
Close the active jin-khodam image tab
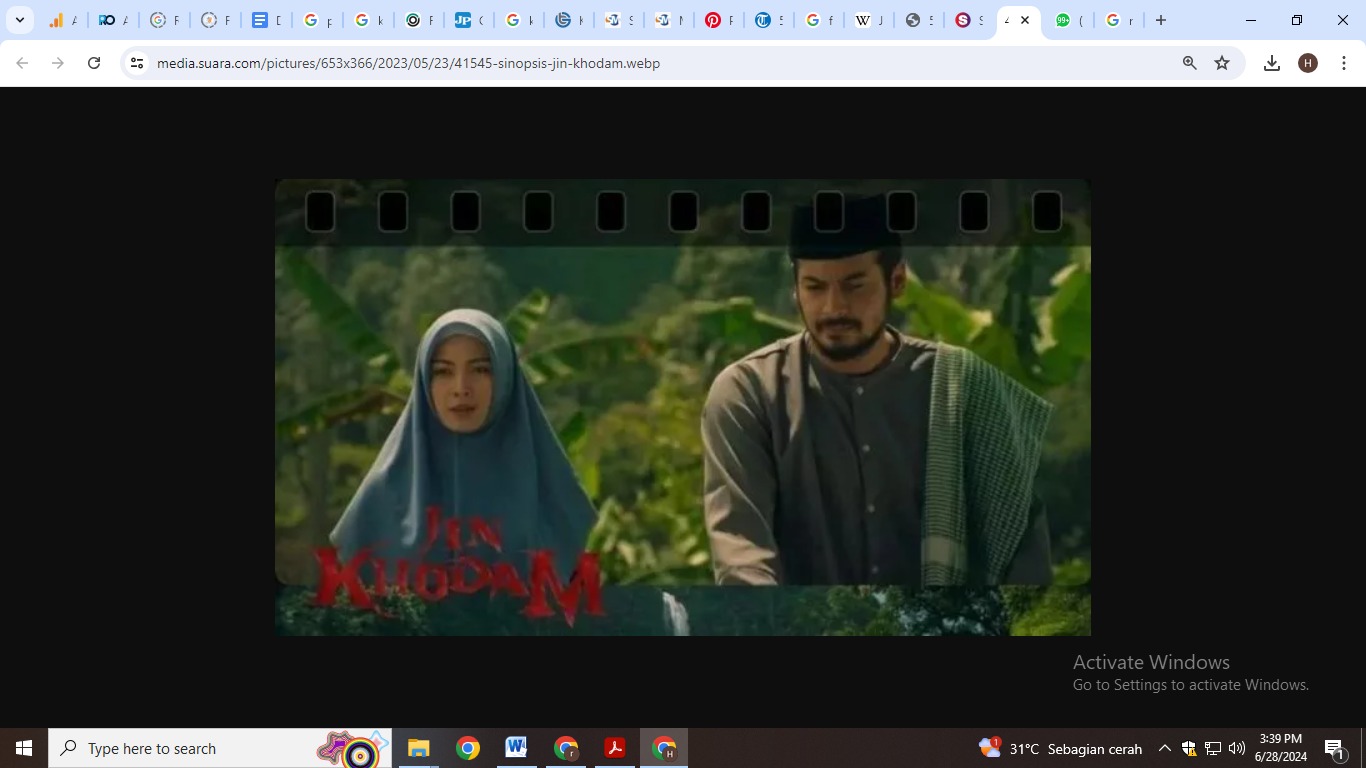[1025, 20]
